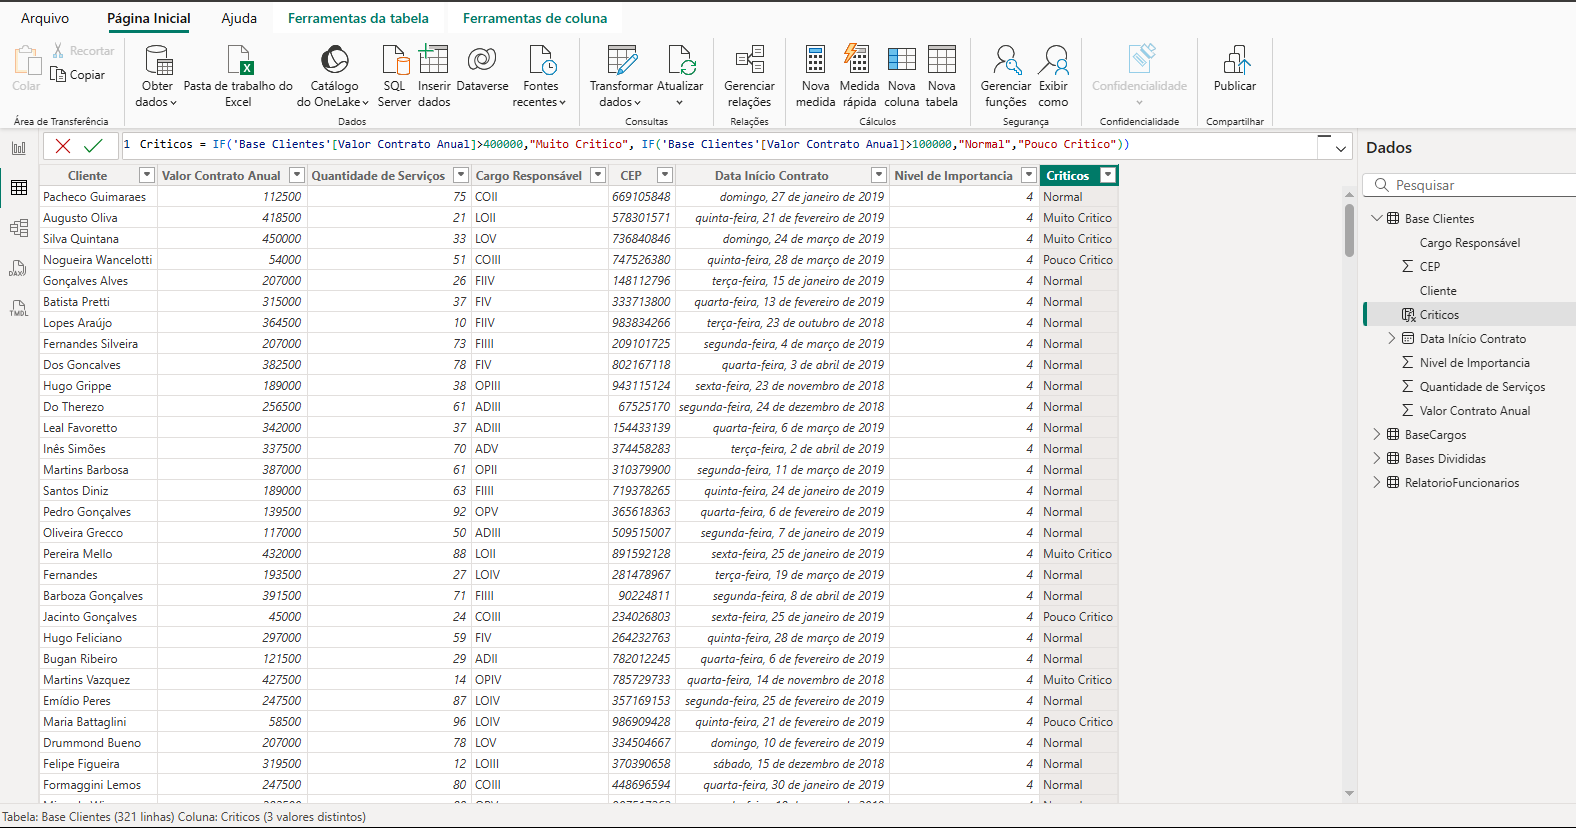Expand the Data Início Contrato field
The image size is (1576, 828).
[1392, 338]
